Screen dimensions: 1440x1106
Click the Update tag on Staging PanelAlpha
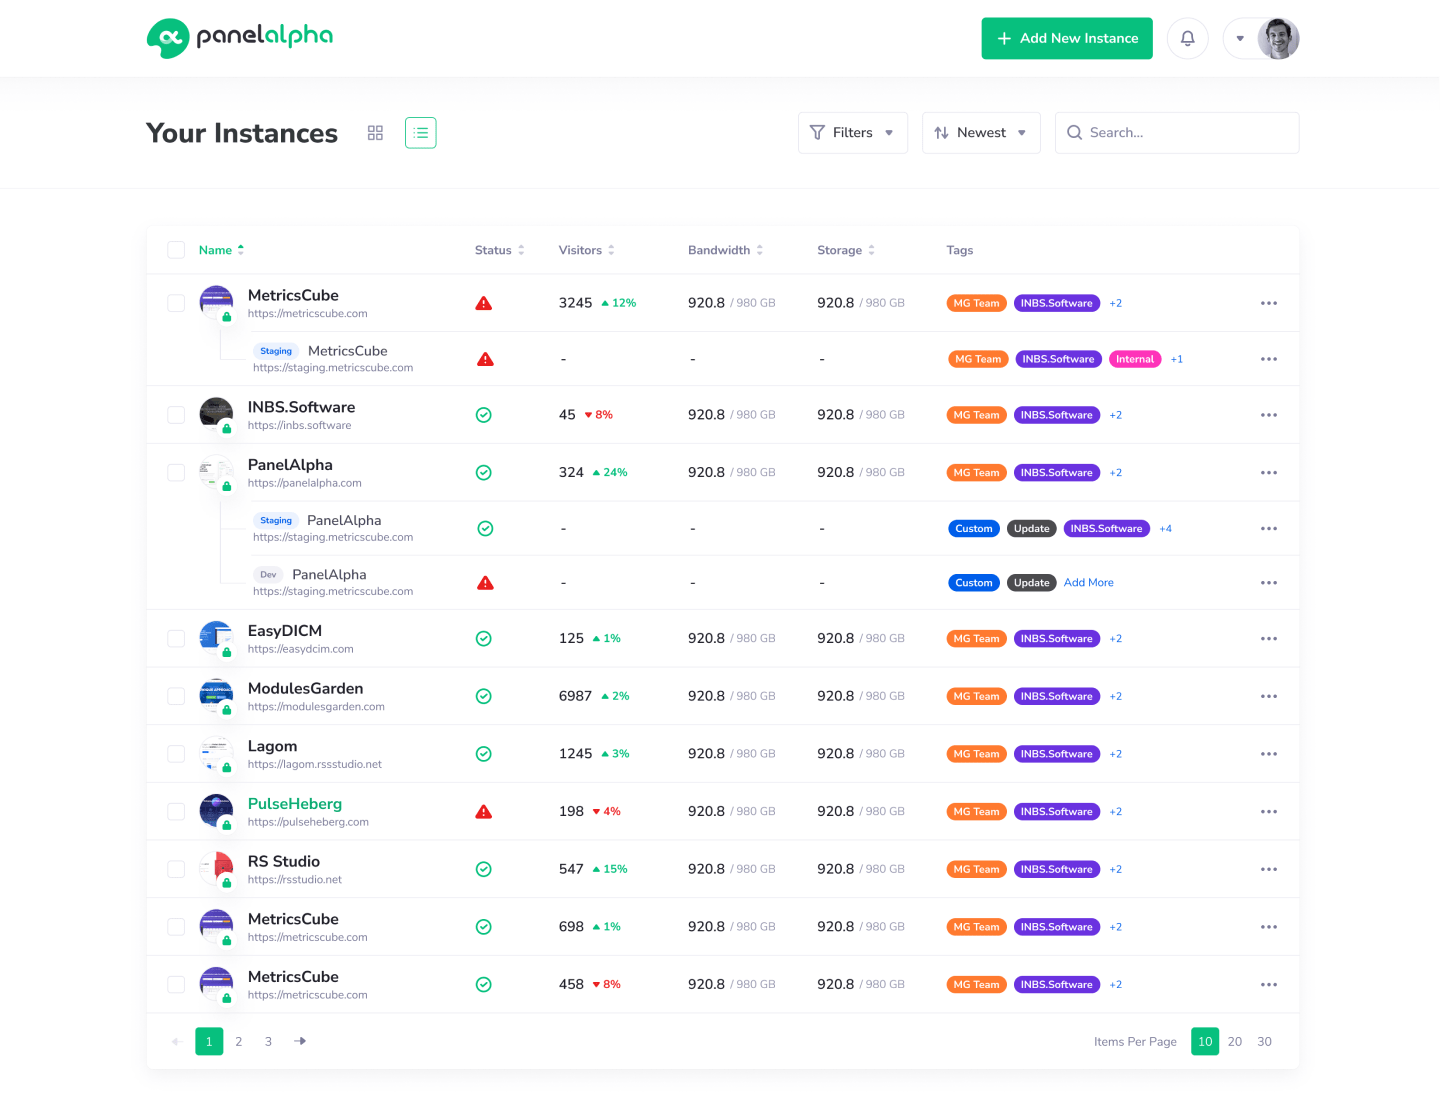(1031, 529)
